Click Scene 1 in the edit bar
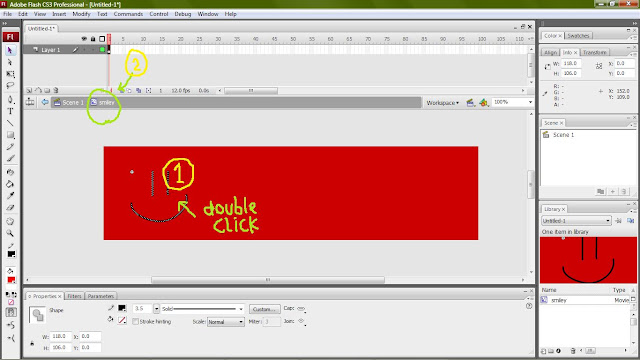Image resolution: width=640 pixels, height=360 pixels. coord(69,102)
